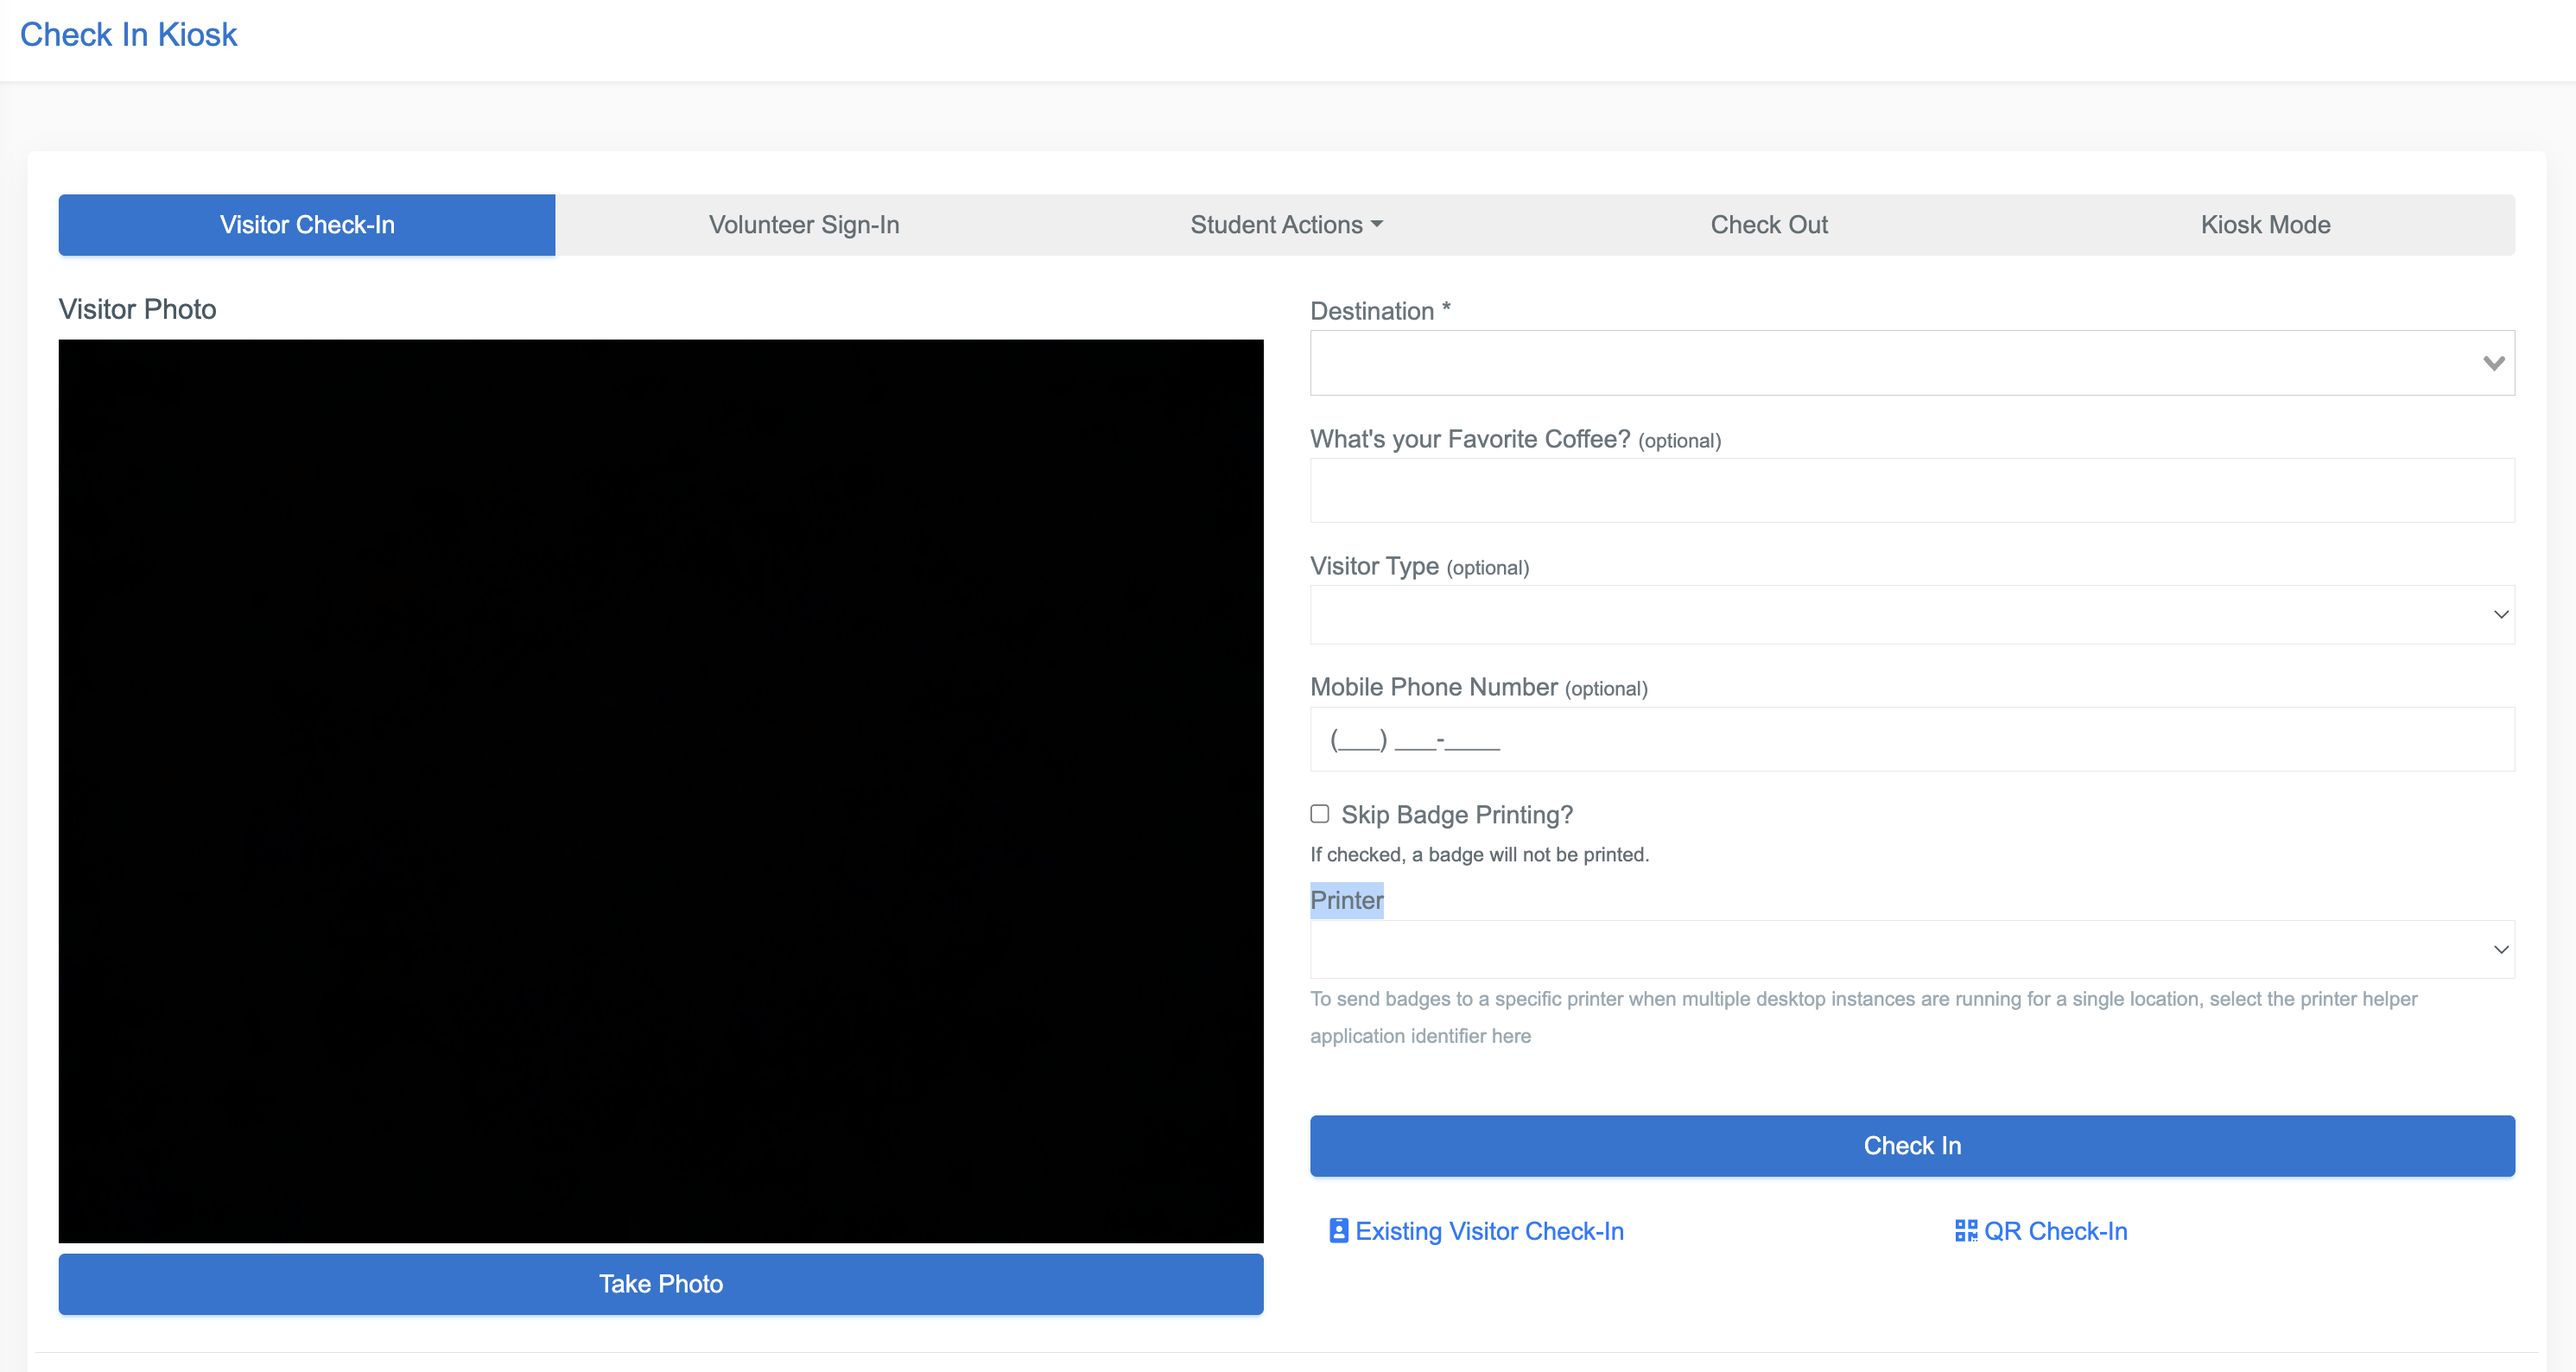Screen dimensions: 2576x1372
Task: Click the Existing Visitor Check-In badge icon
Action: pos(1338,1230)
